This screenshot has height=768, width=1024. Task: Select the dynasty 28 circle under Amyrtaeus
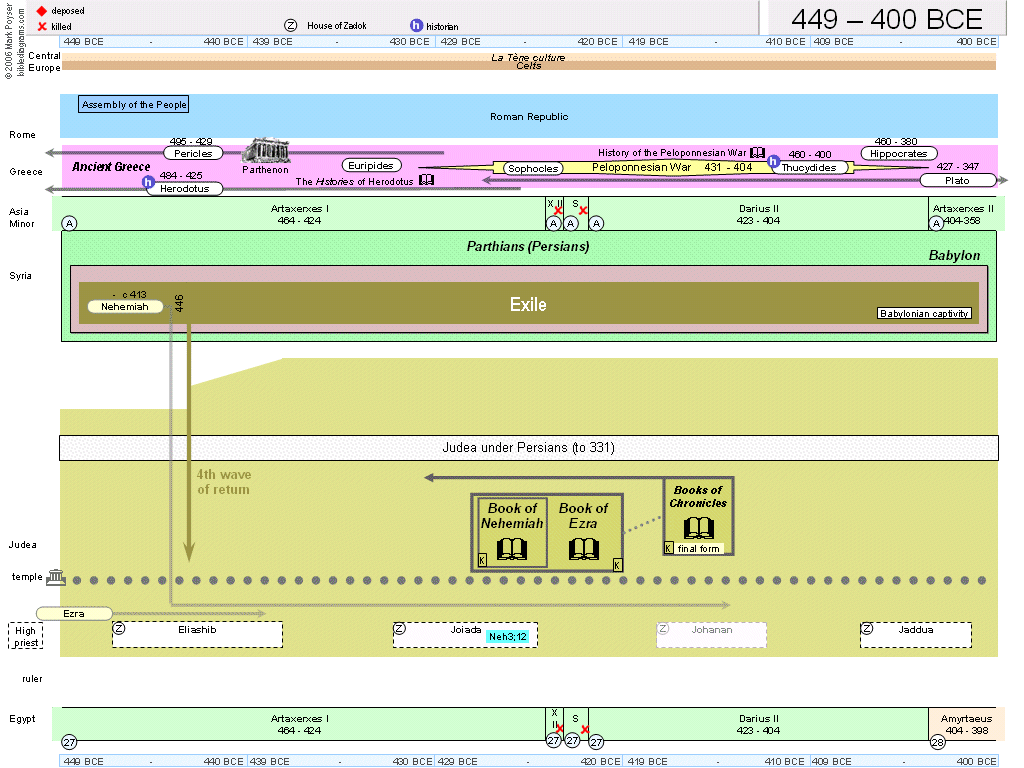(937, 742)
